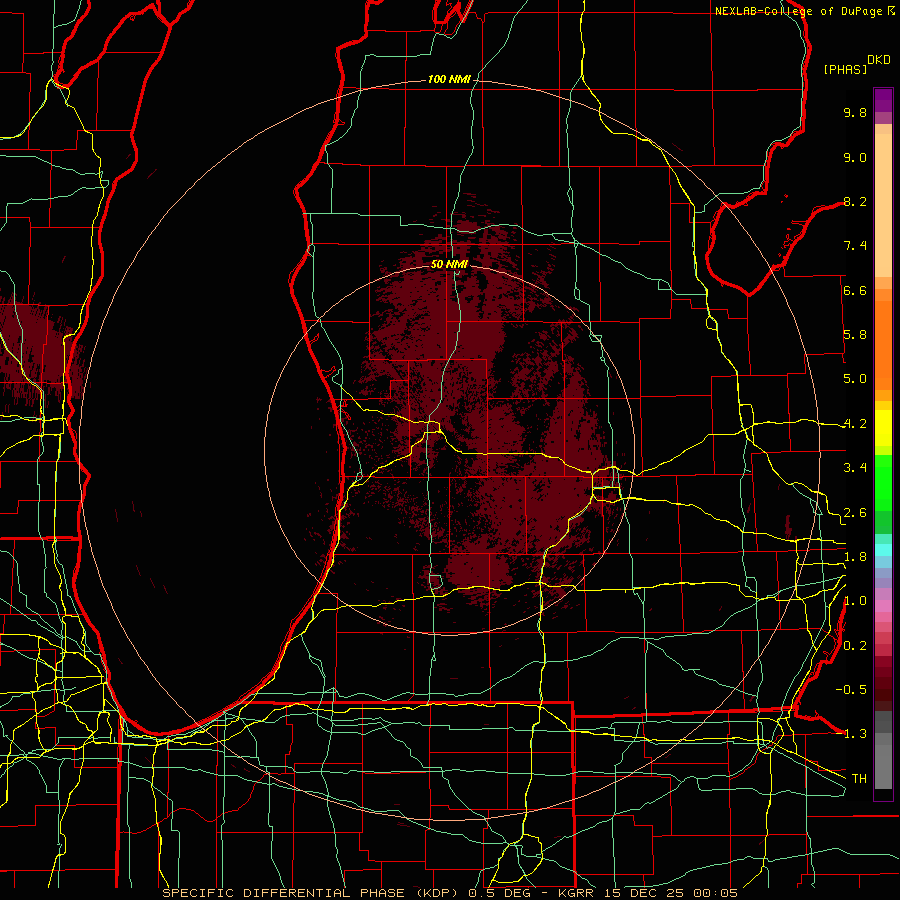Image resolution: width=900 pixels, height=900 pixels.
Task: Click the 1.3 scale value near the bottom
Action: [x=855, y=734]
